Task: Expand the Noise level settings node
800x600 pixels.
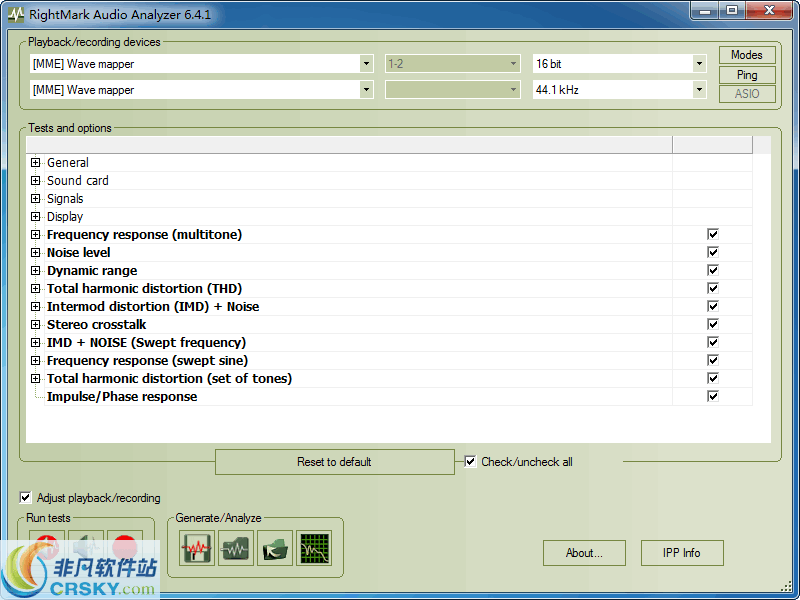Action: coord(35,252)
